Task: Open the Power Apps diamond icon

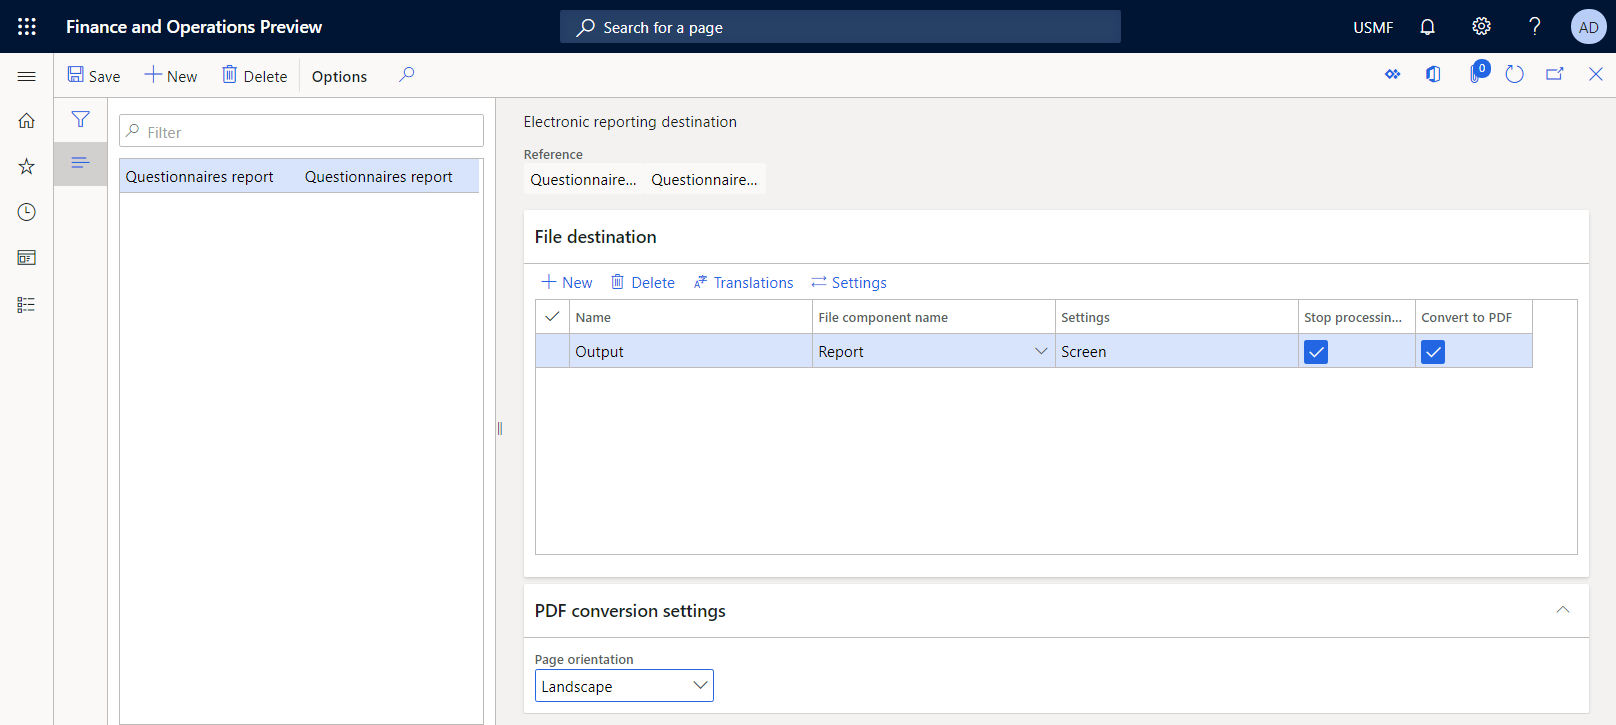Action: (1392, 75)
